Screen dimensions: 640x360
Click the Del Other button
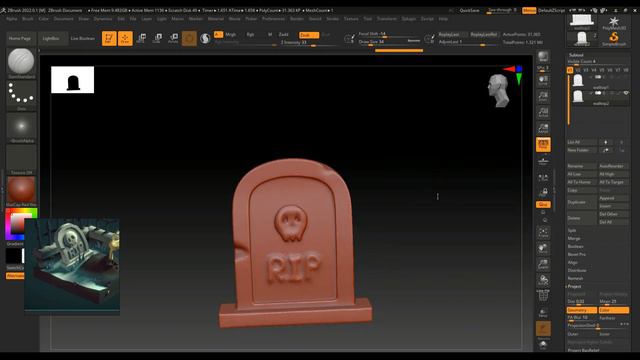tap(613, 214)
